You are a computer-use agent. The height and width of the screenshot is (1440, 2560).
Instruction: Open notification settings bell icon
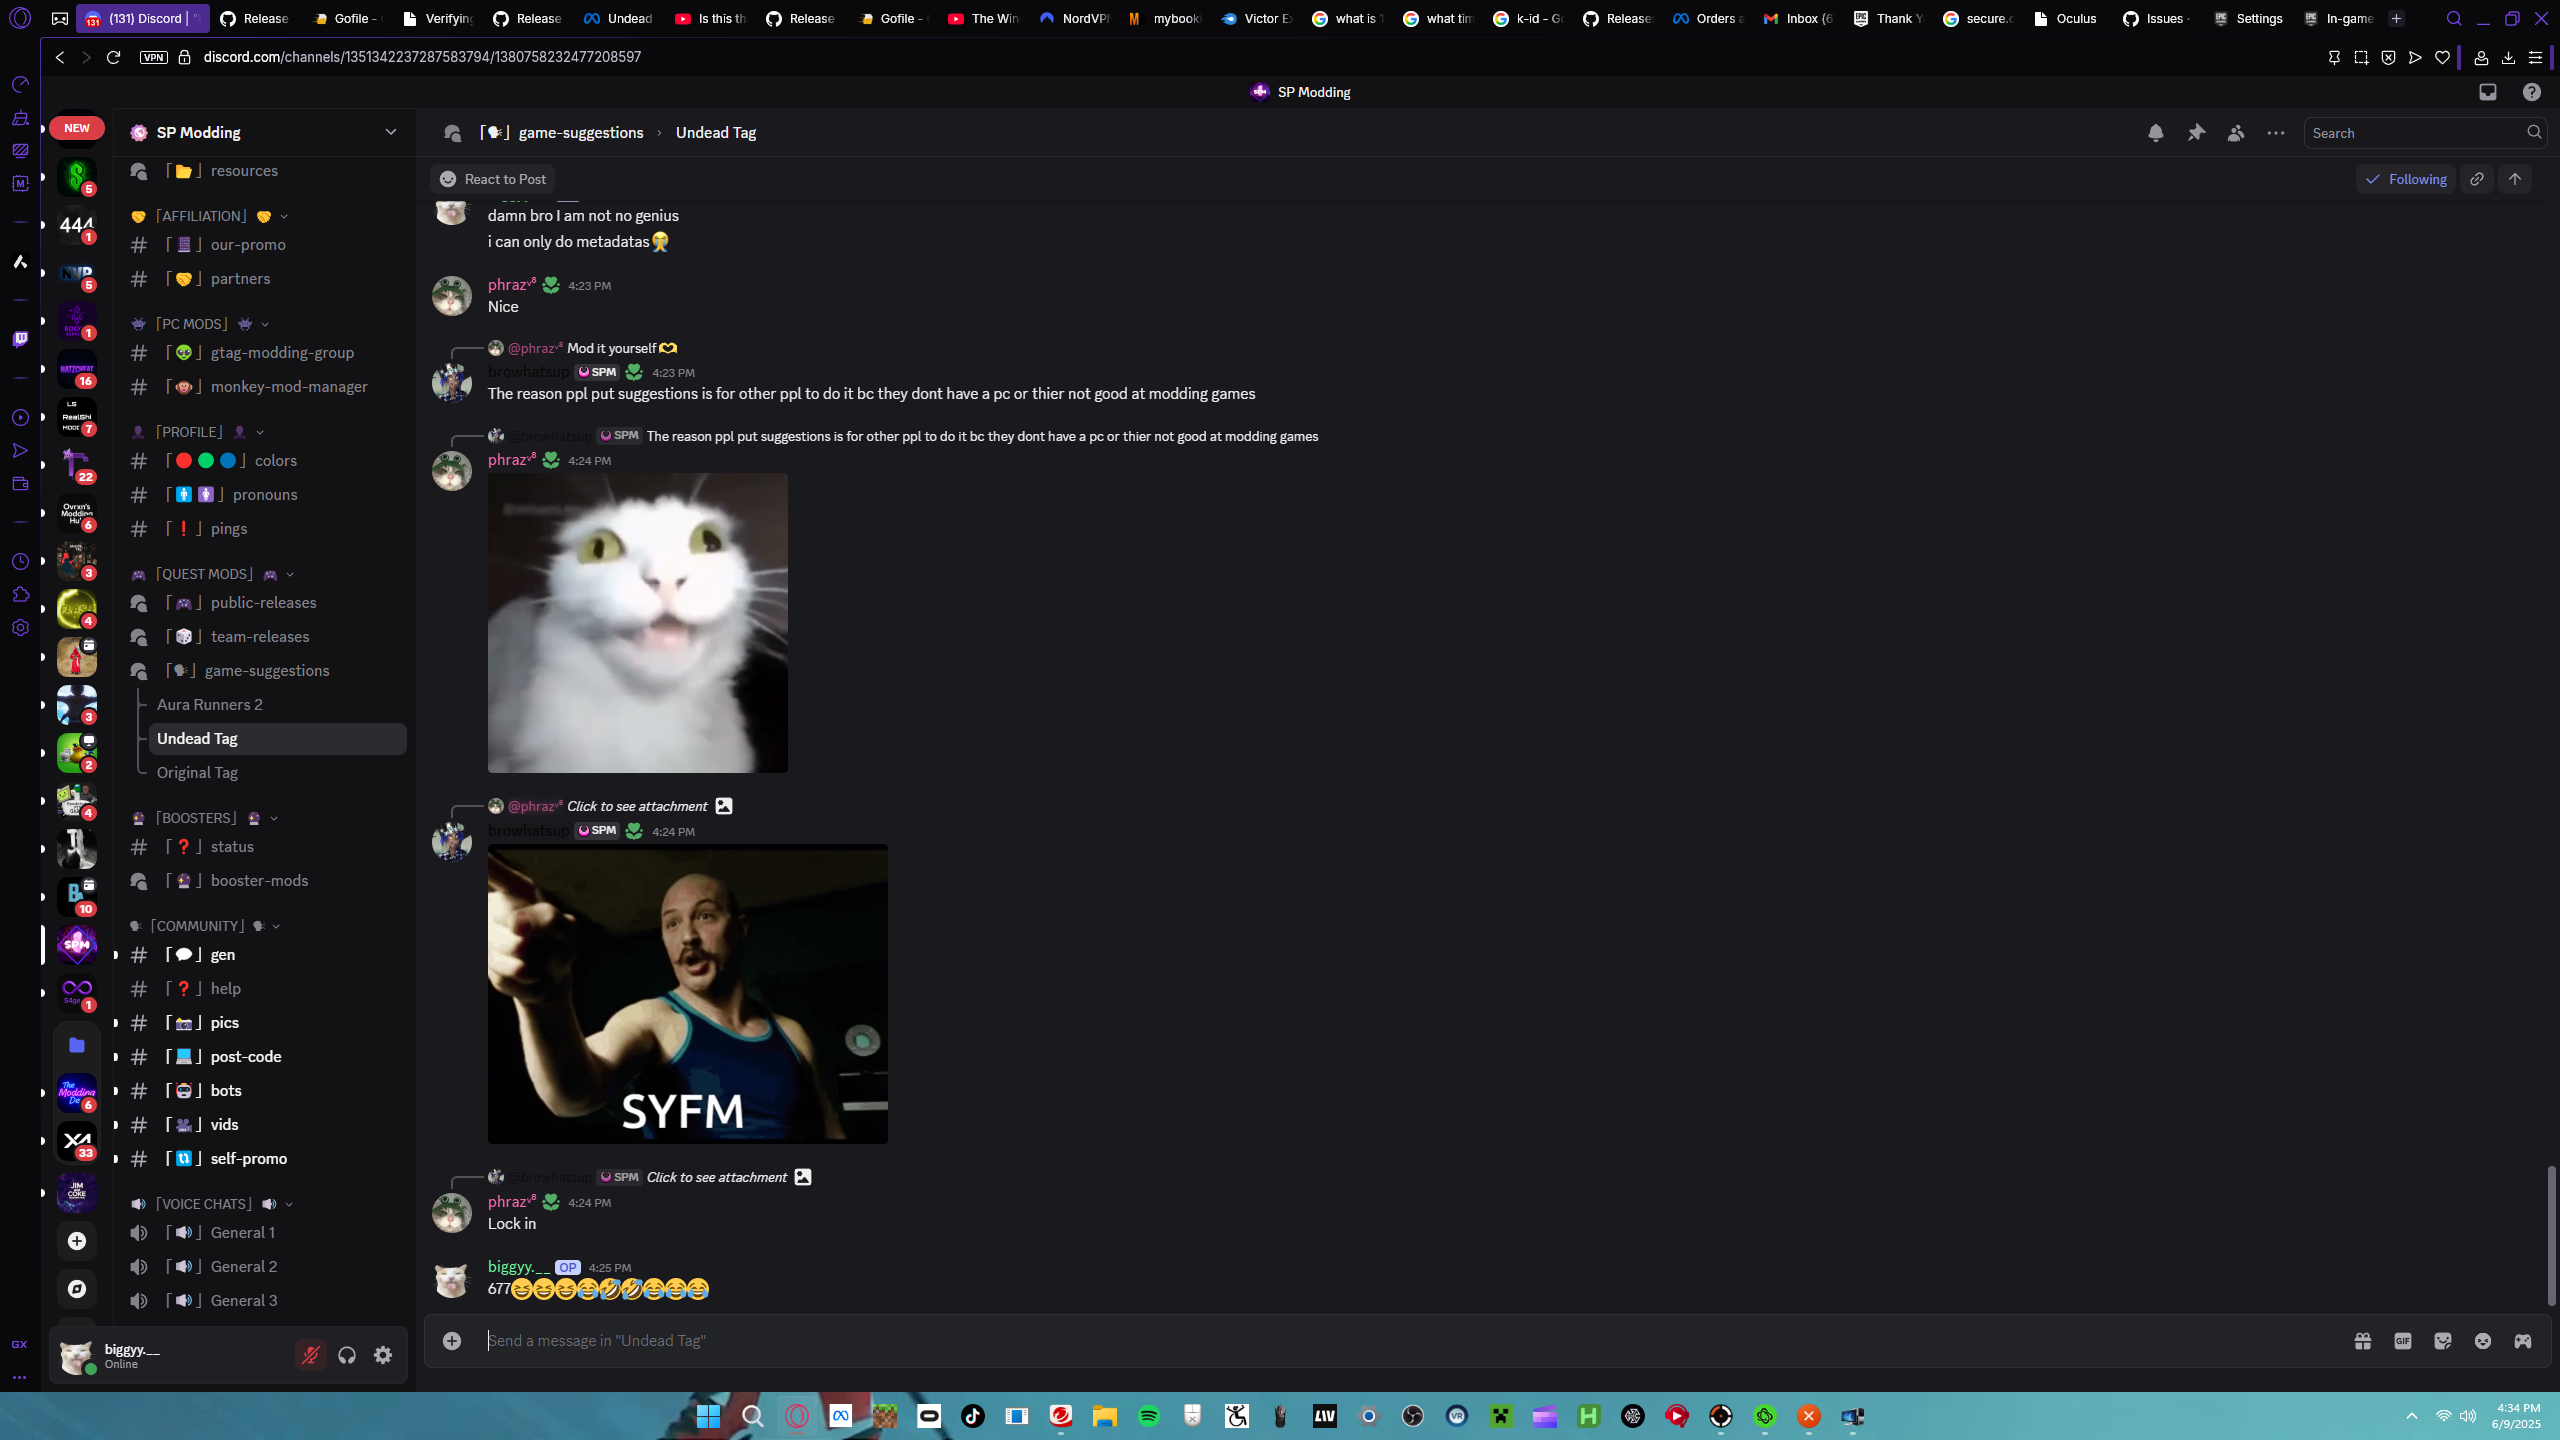(2155, 133)
